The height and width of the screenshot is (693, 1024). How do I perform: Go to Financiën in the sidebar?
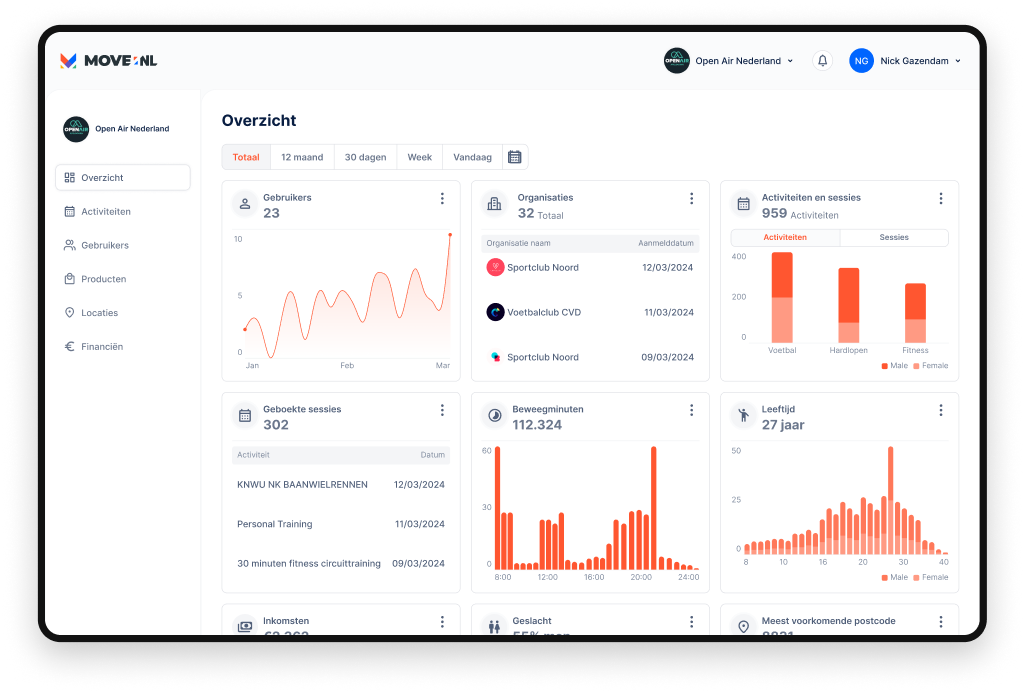(101, 347)
